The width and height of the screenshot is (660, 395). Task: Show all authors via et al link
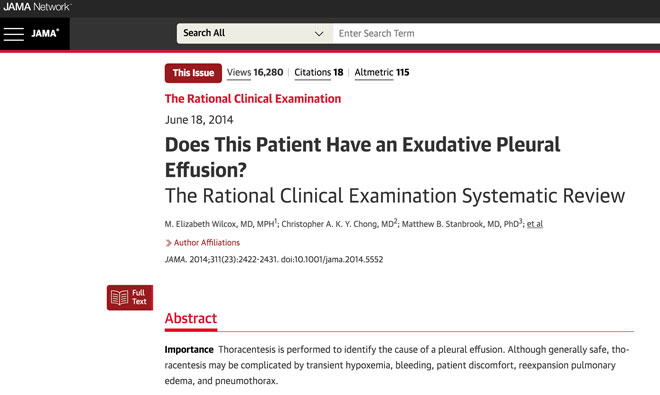click(535, 224)
